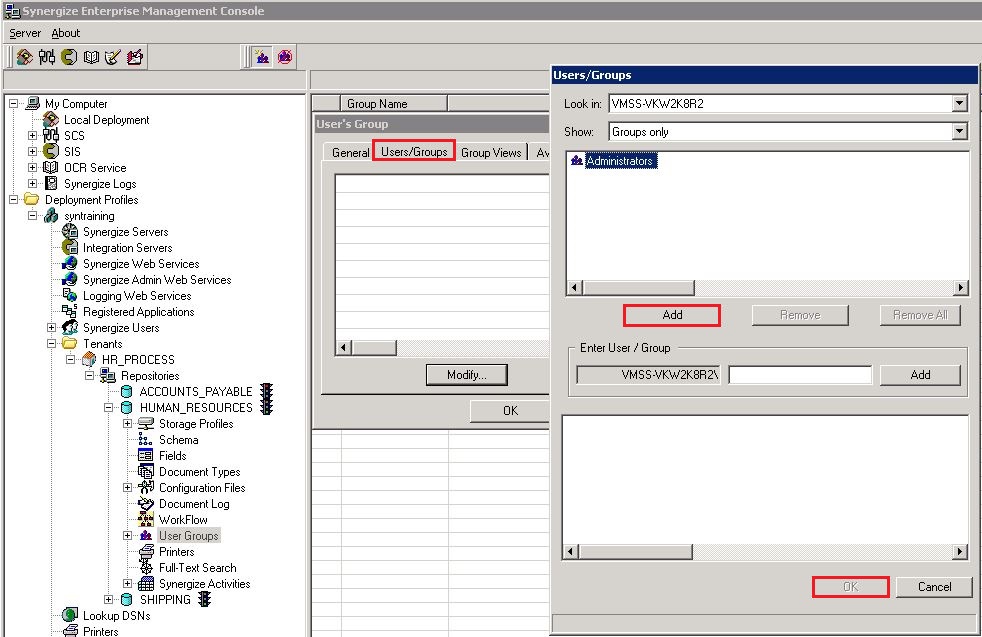This screenshot has height=637, width=982.
Task: Click the Group Name column header
Action: click(x=393, y=103)
